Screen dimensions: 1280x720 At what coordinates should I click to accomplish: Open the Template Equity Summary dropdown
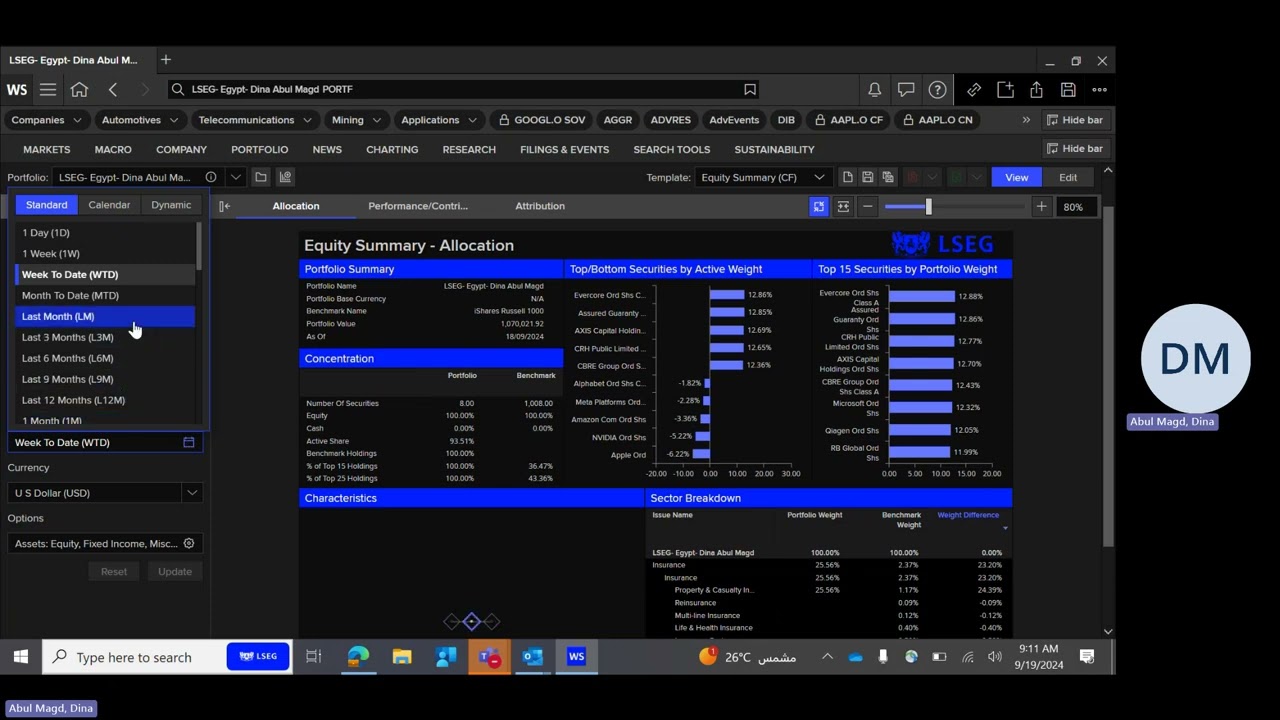tap(763, 177)
